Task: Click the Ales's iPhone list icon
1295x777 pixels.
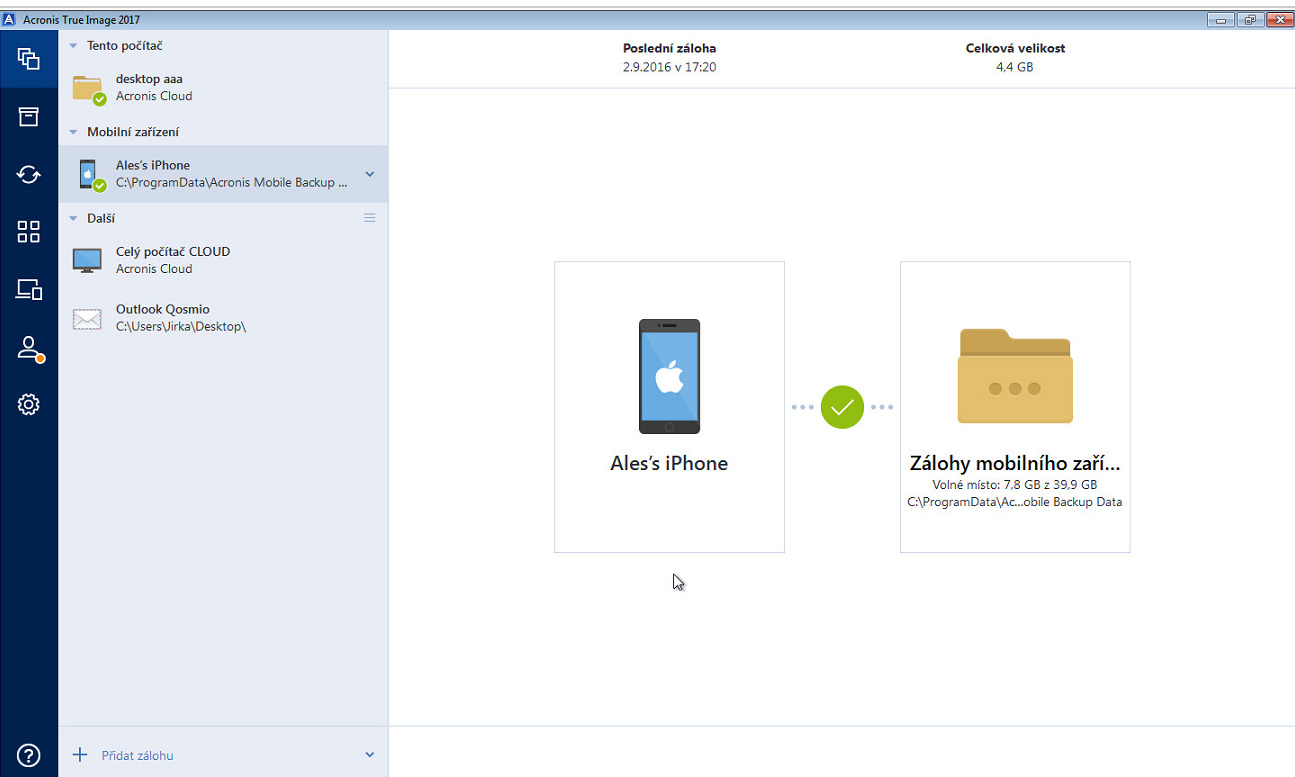Action: [x=90, y=175]
